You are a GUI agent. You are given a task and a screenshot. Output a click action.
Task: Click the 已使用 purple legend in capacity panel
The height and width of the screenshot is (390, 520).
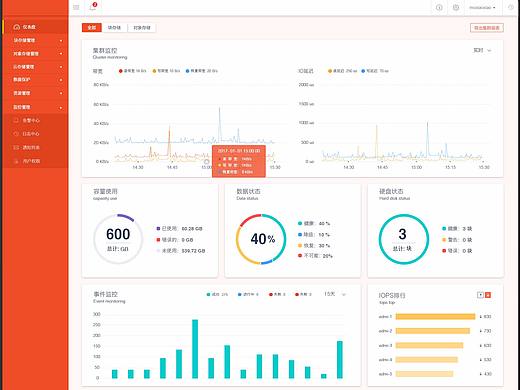179,229
